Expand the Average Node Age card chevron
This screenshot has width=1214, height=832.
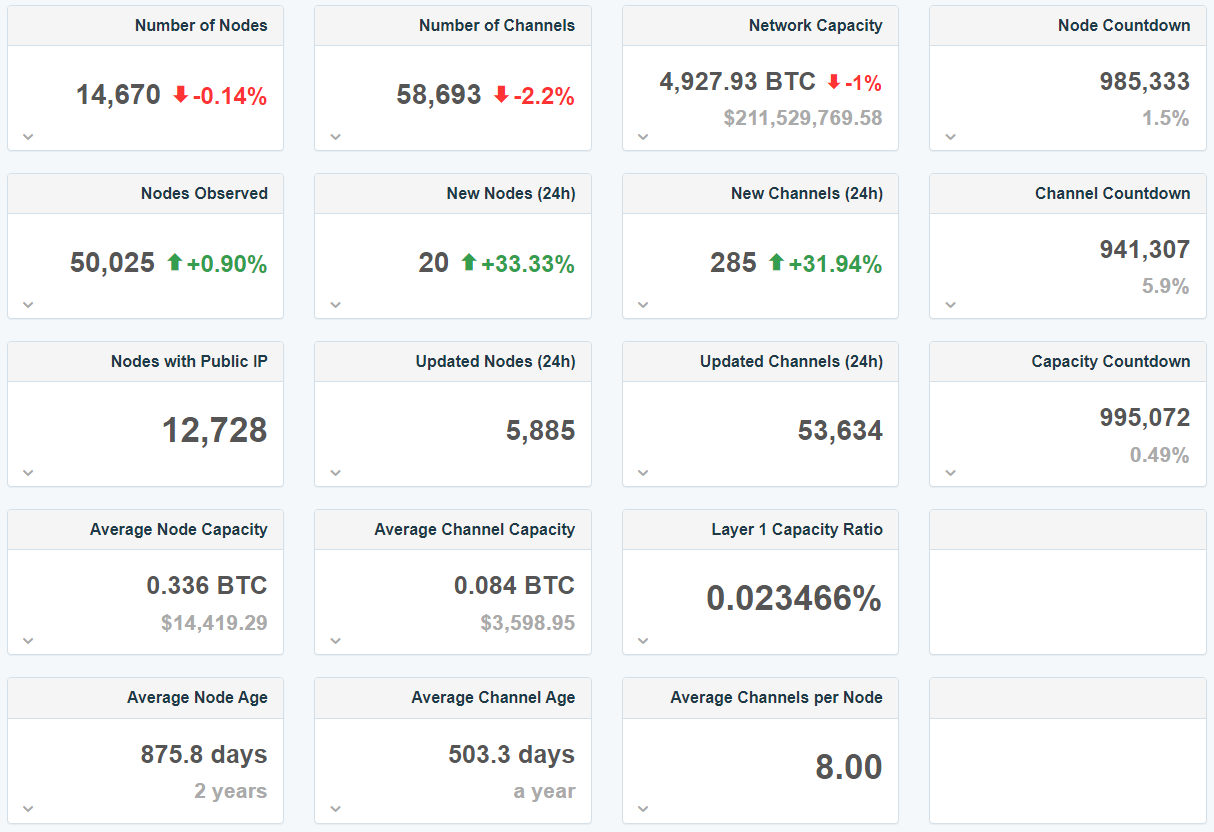(28, 809)
